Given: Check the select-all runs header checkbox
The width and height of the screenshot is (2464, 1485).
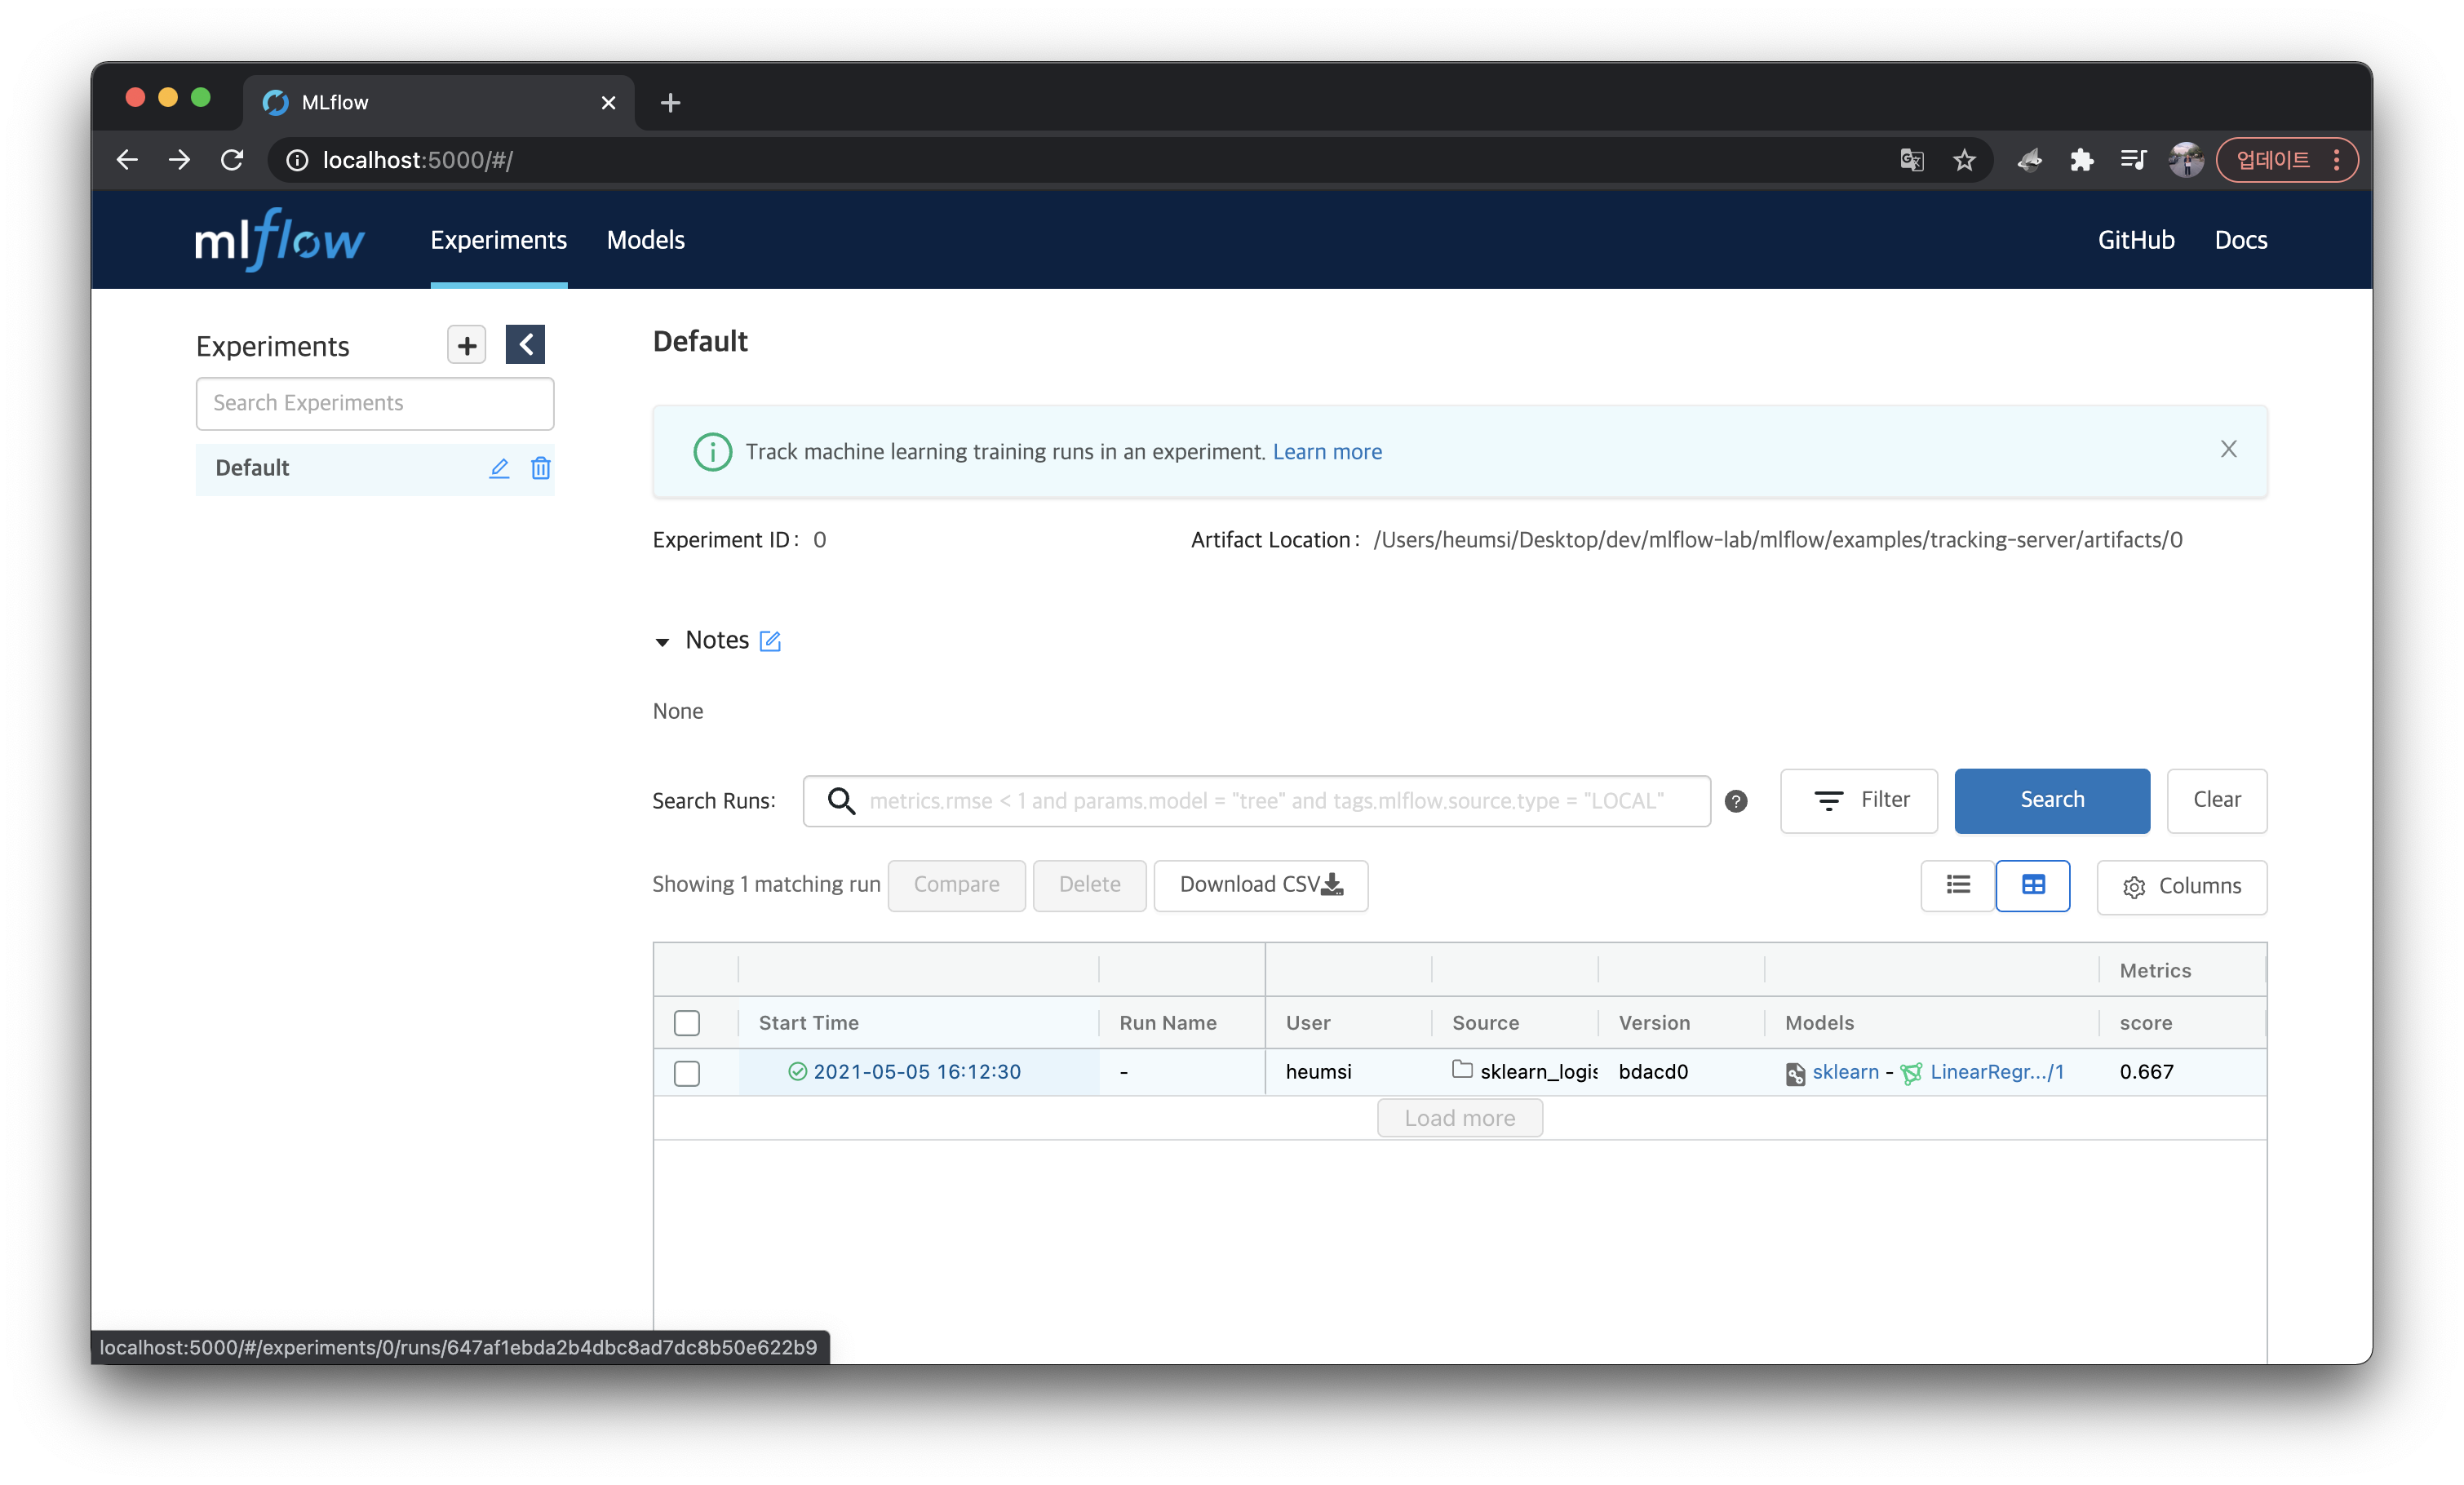Looking at the screenshot, I should [x=687, y=1023].
